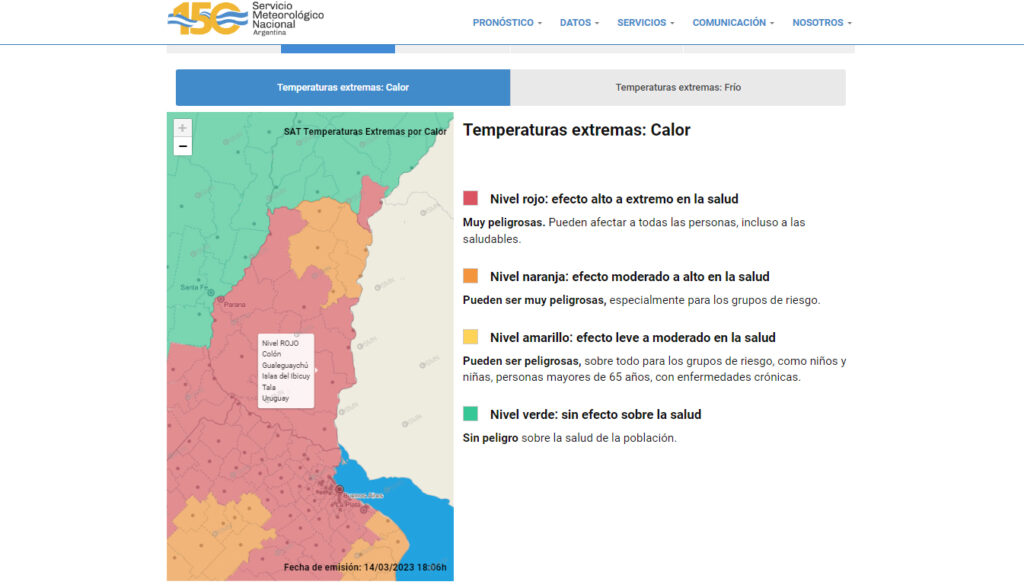The width and height of the screenshot is (1024, 585).
Task: Zoom in on the heat alert map
Action: tap(182, 128)
